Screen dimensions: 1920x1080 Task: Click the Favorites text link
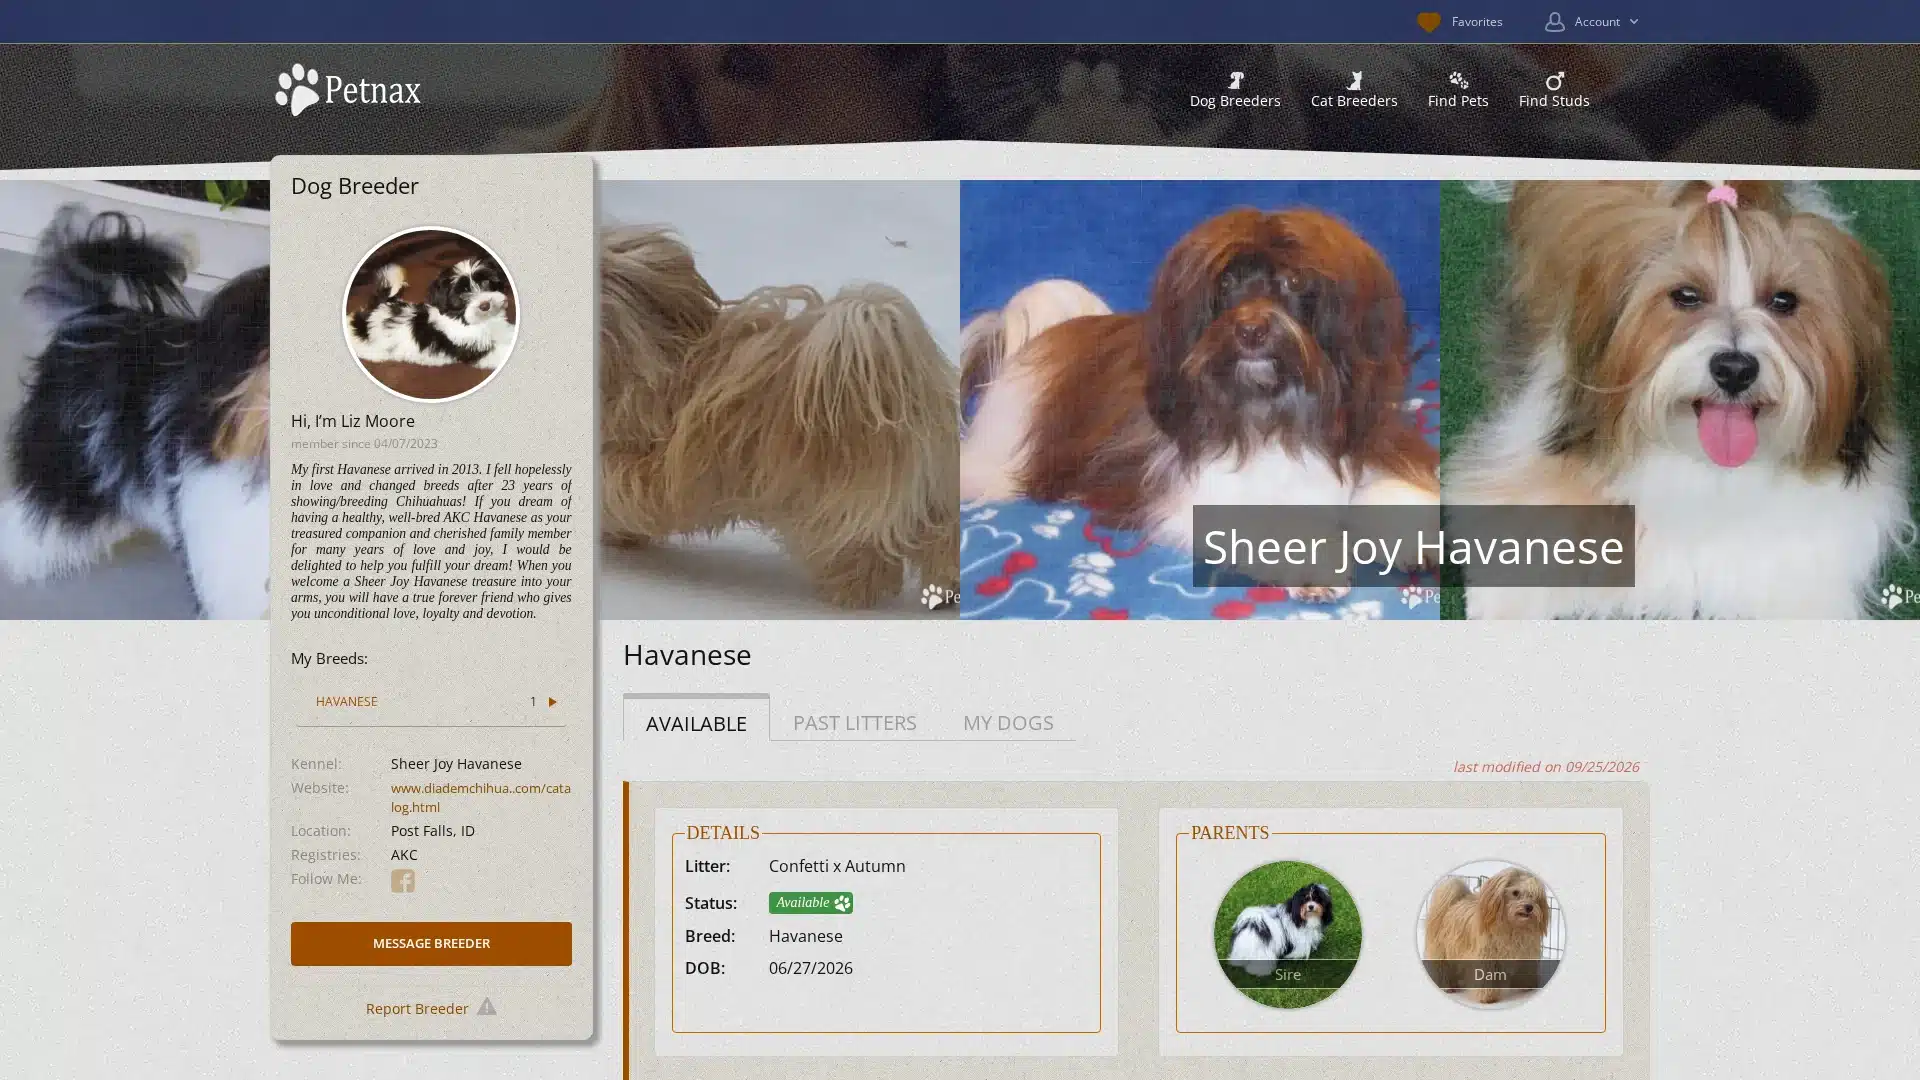1476,22
